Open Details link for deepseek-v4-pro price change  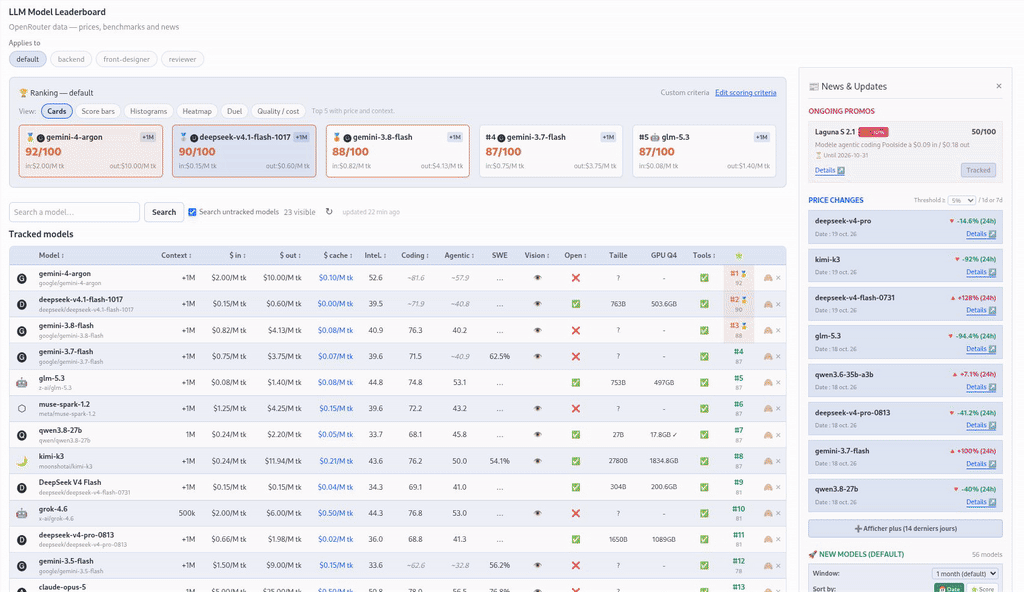click(981, 233)
